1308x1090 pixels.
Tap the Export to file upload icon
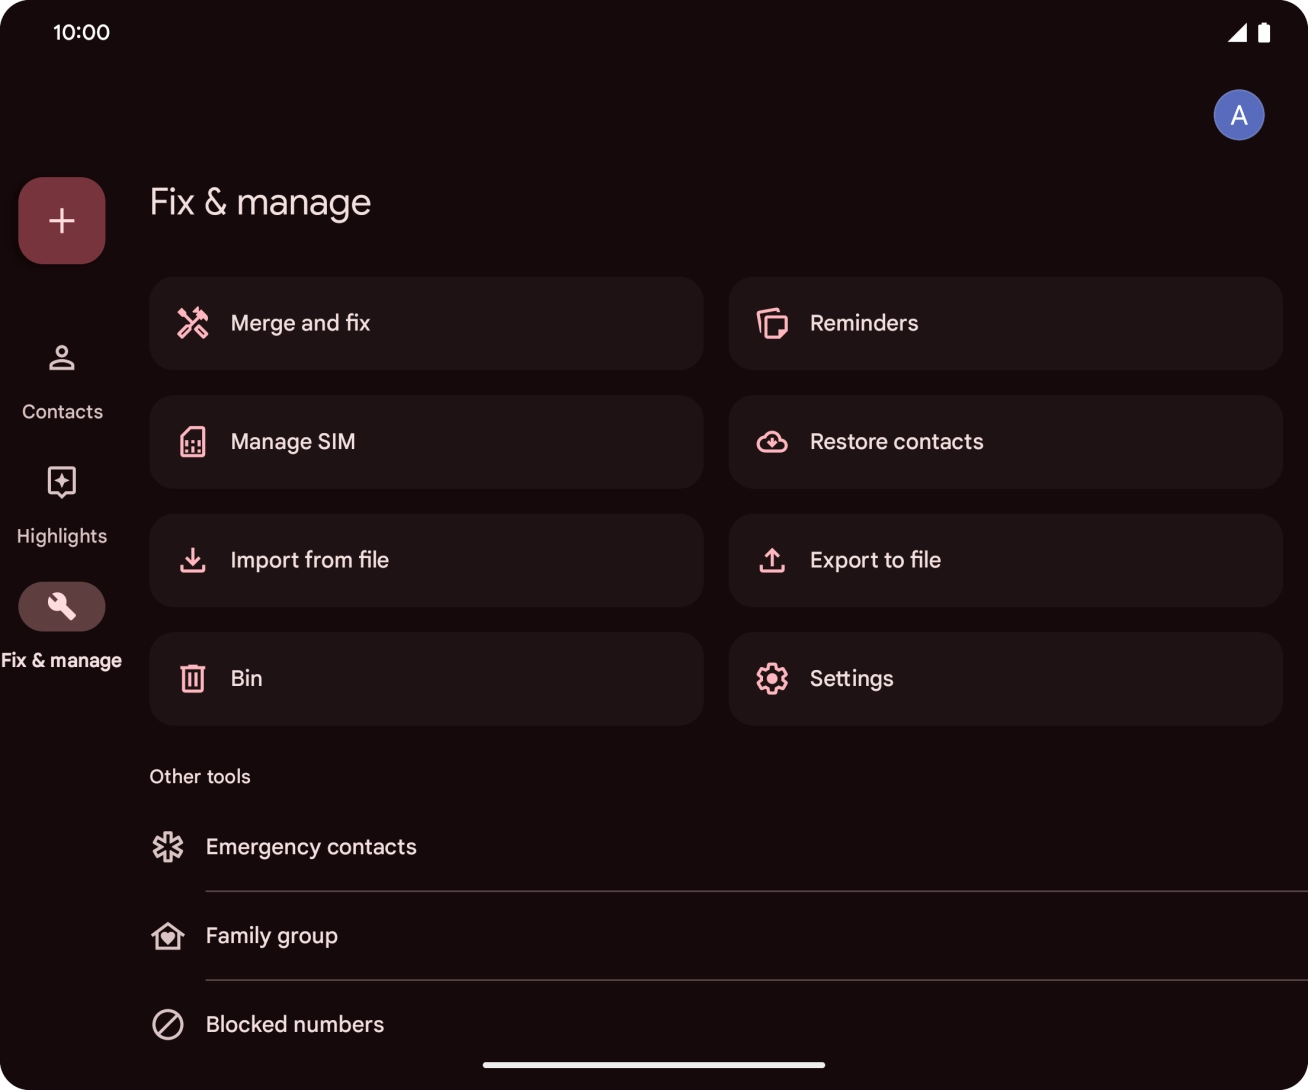[772, 560]
